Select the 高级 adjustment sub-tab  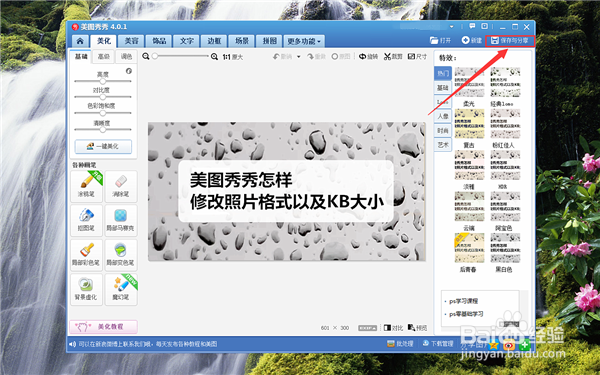coord(103,57)
